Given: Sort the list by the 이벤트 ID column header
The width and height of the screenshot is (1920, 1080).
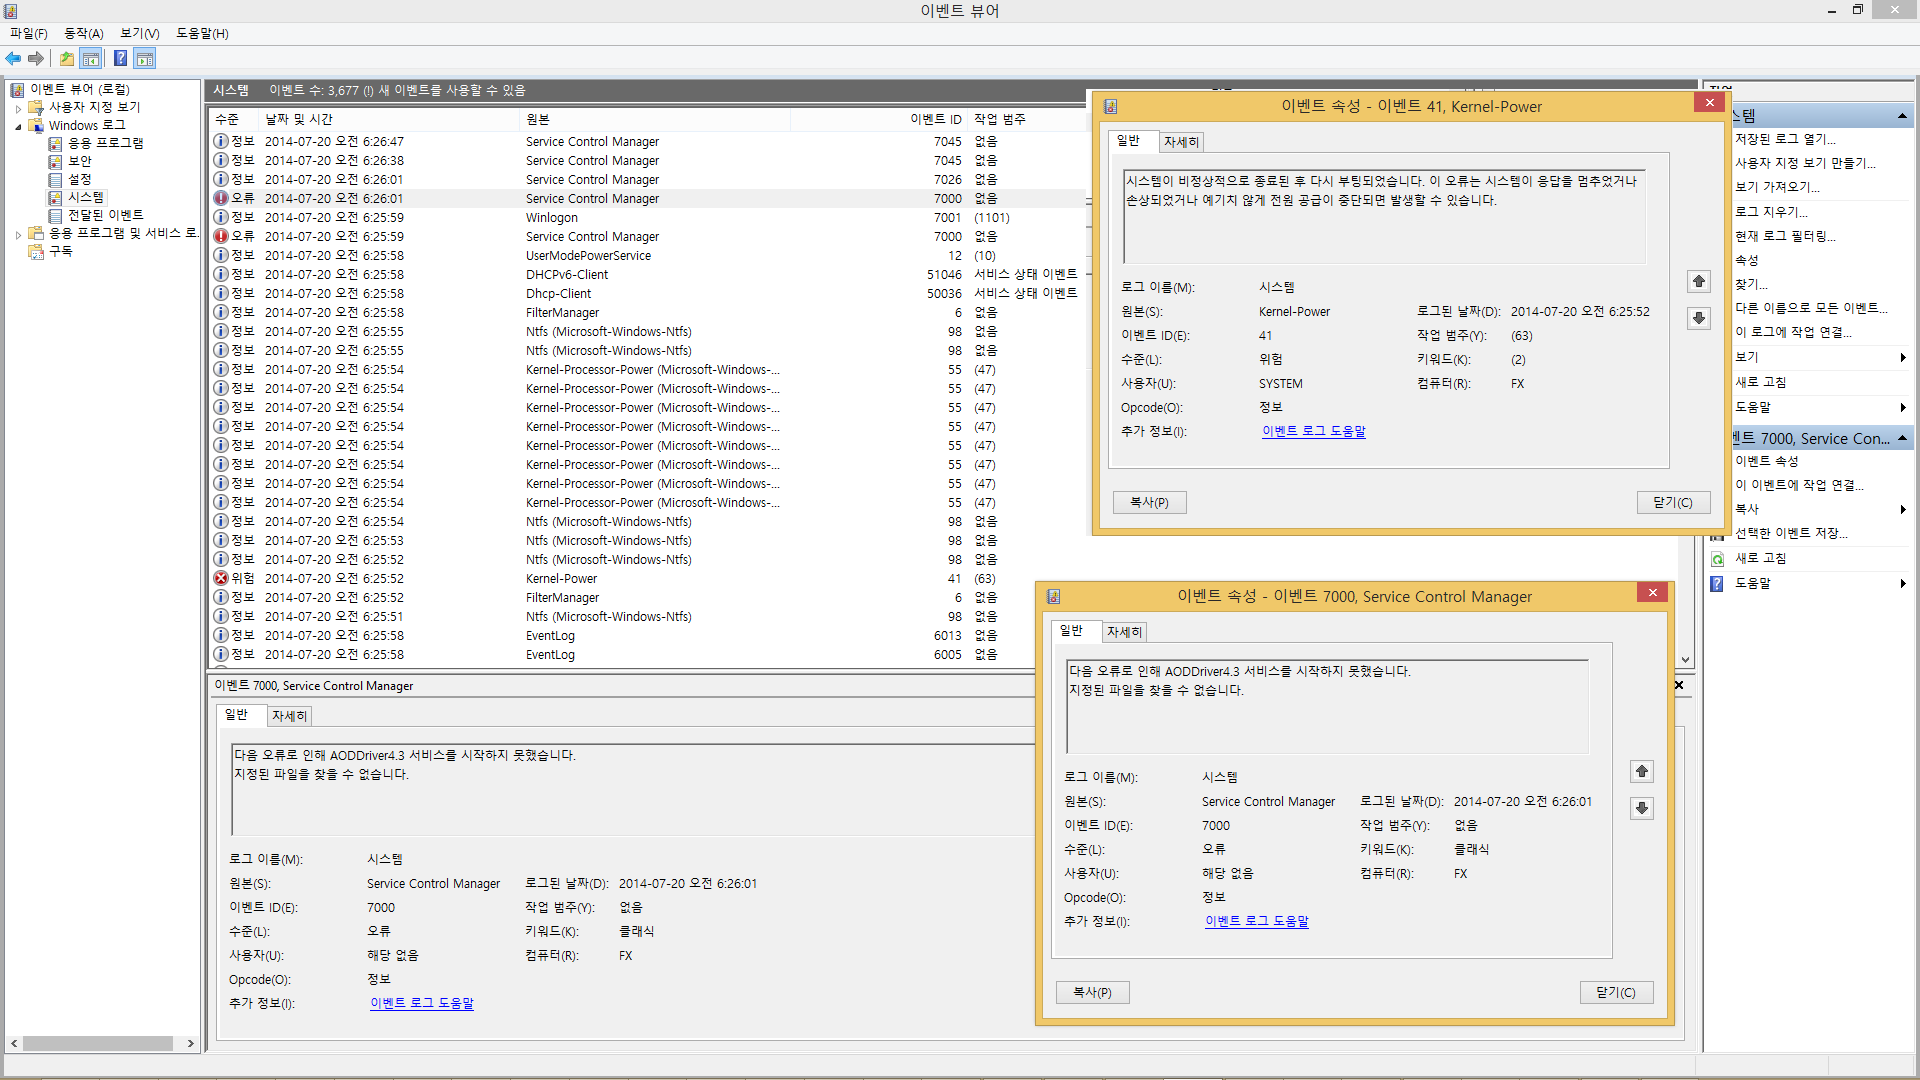Looking at the screenshot, I should click(x=879, y=119).
